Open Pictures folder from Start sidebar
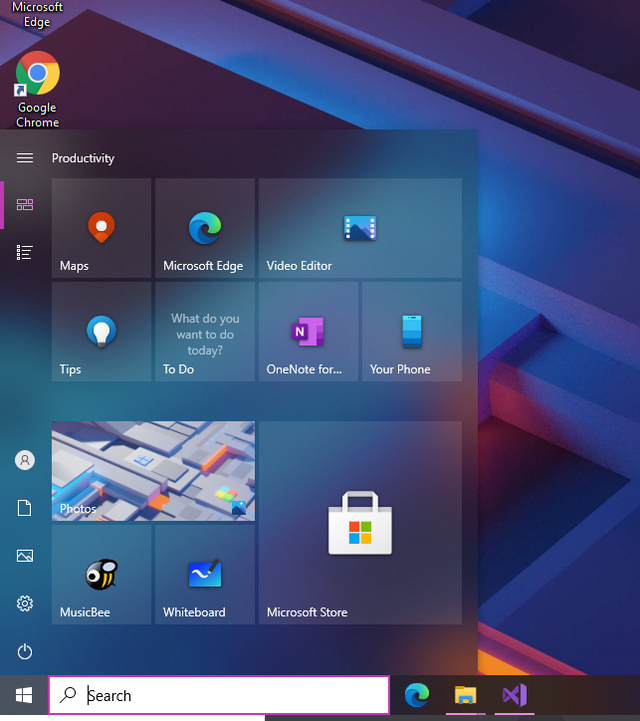The height and width of the screenshot is (721, 640). pyautogui.click(x=25, y=556)
